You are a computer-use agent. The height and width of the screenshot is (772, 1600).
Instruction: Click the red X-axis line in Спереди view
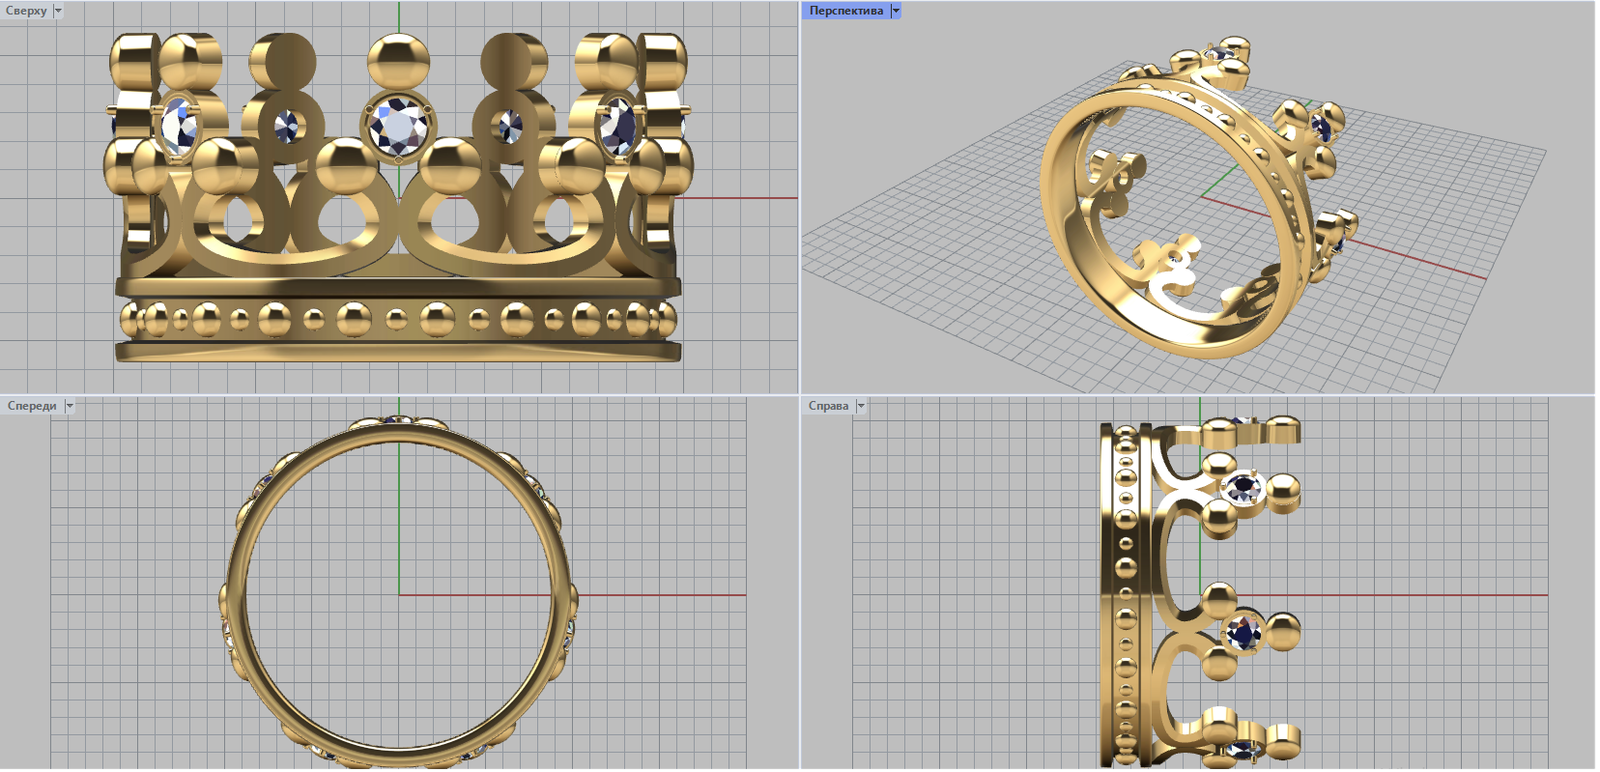(x=650, y=595)
